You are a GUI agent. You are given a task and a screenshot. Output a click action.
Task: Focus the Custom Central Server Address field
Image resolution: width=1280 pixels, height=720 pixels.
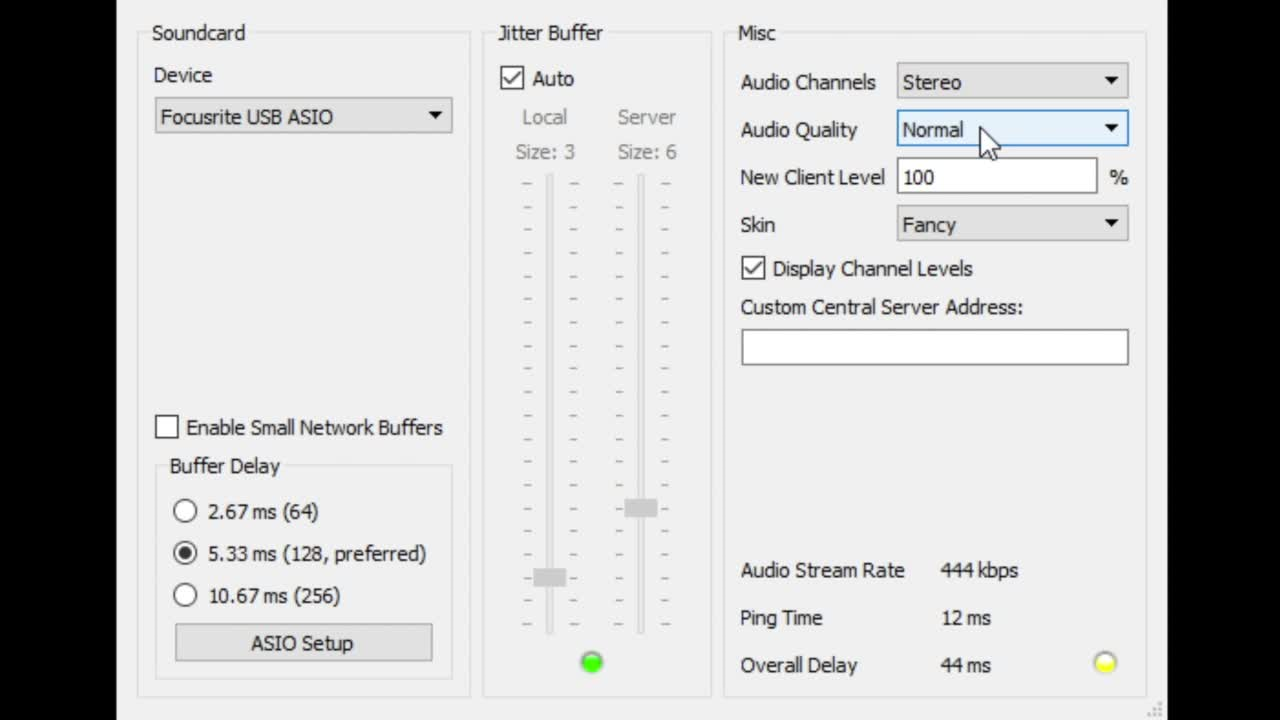tap(934, 347)
